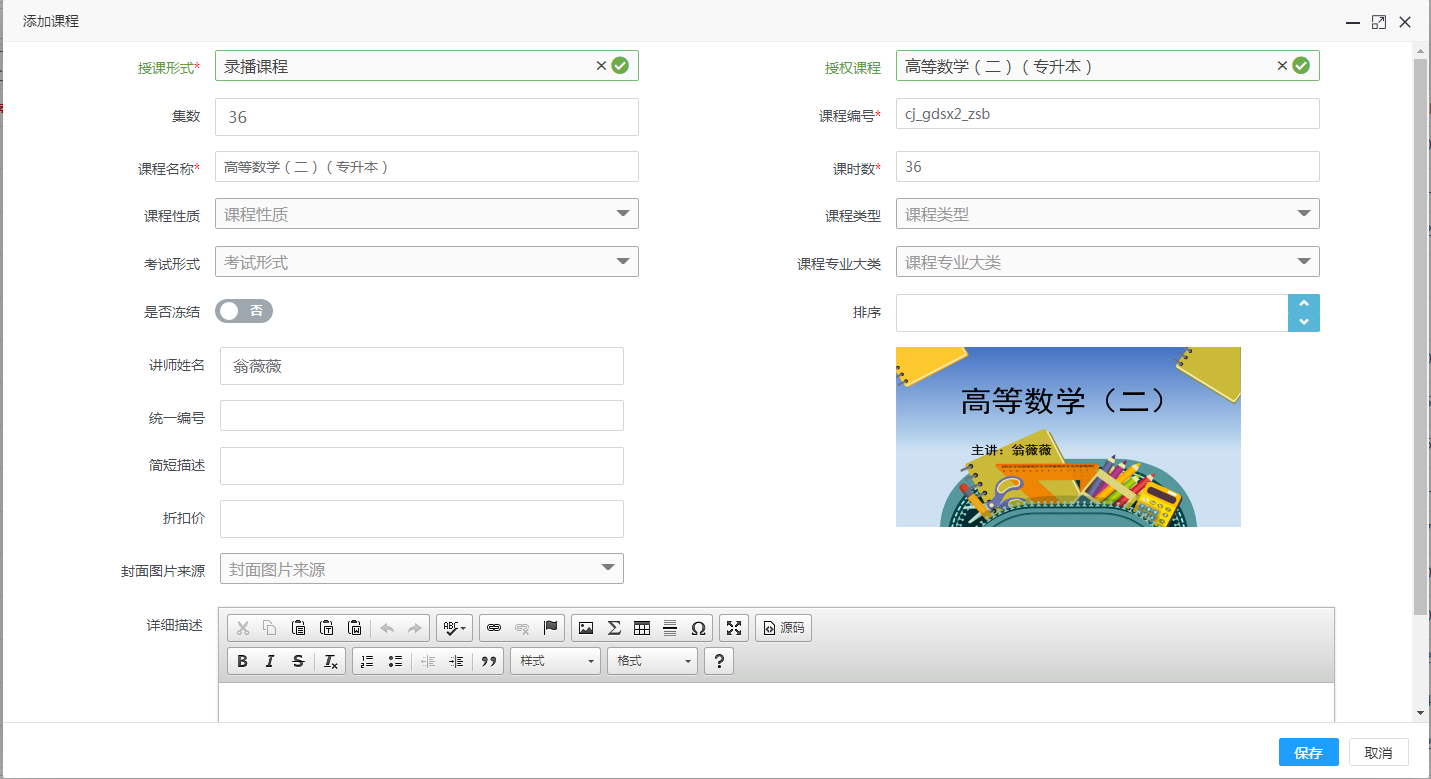1431x779 pixels.
Task: Toggle the 是否冻结 switch
Action: 244,311
